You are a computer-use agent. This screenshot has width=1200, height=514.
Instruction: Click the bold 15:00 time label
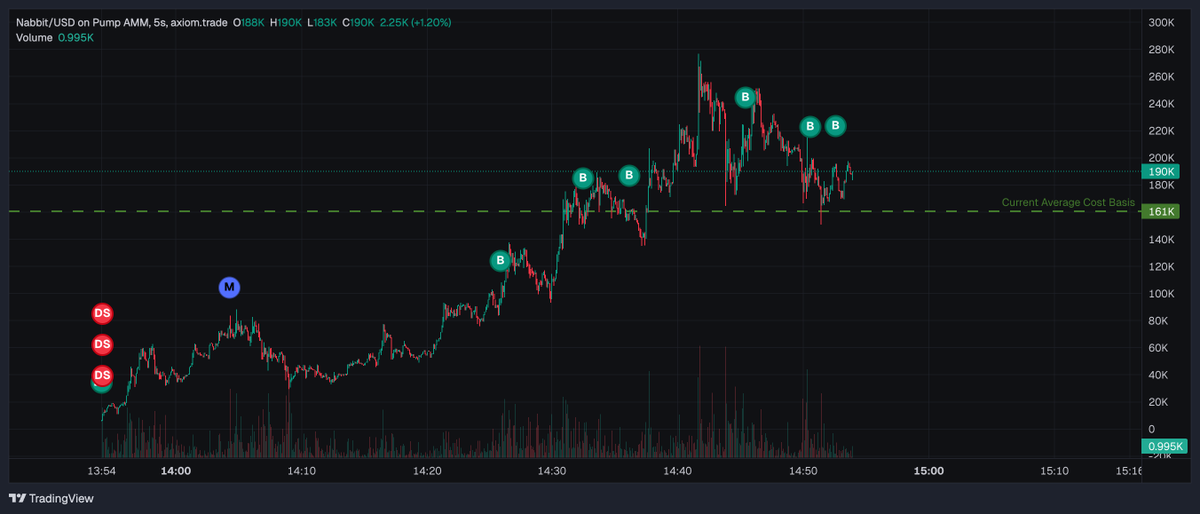(x=929, y=470)
